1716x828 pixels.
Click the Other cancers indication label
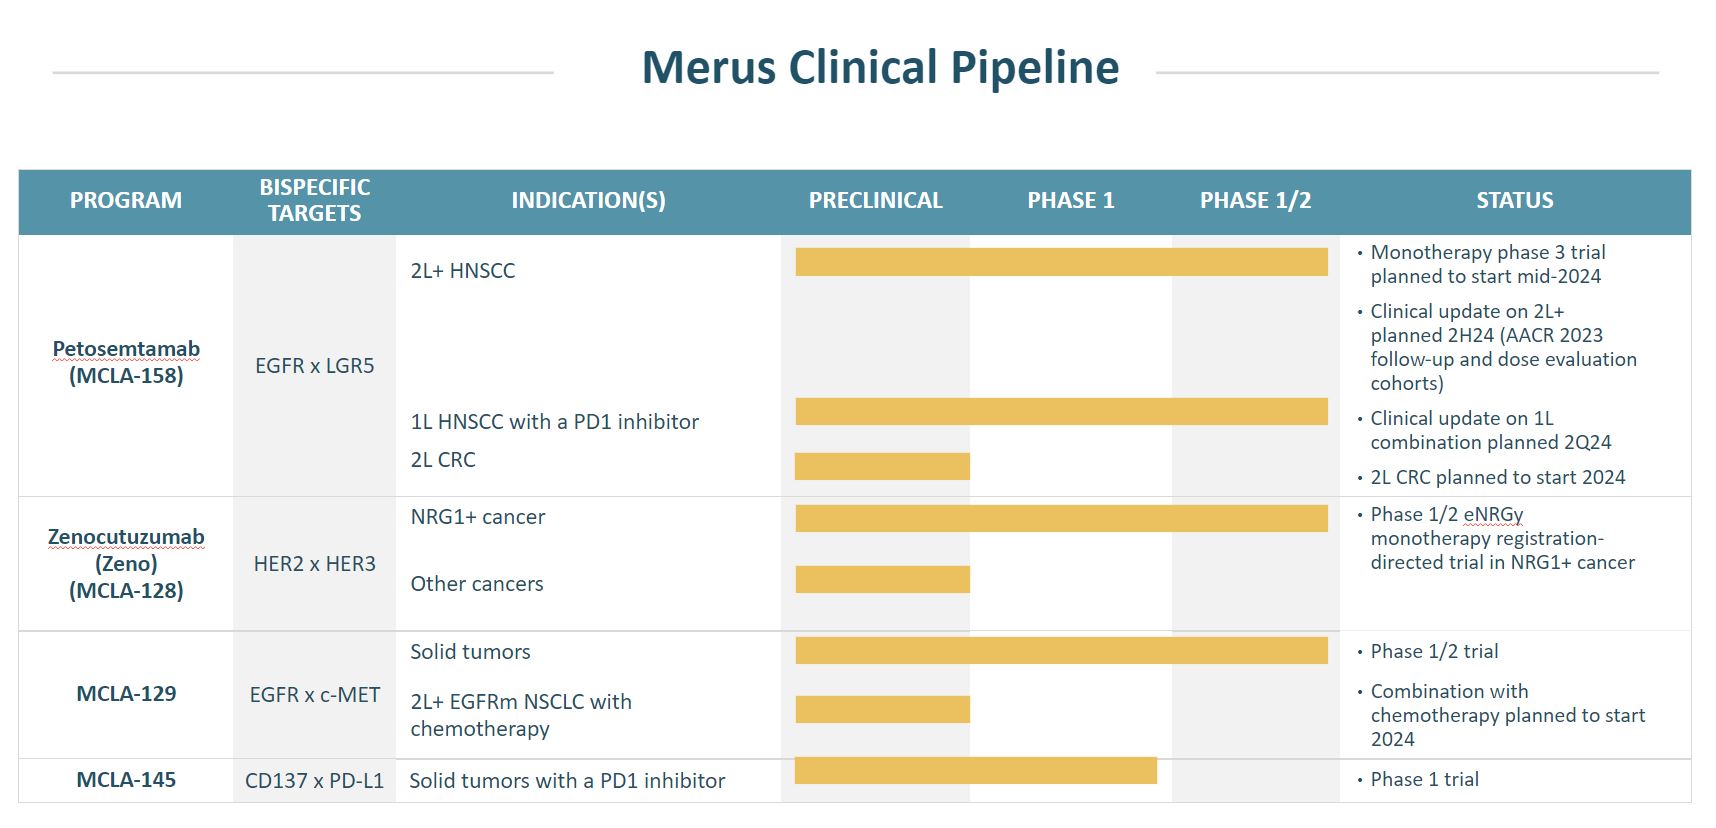coord(477,584)
